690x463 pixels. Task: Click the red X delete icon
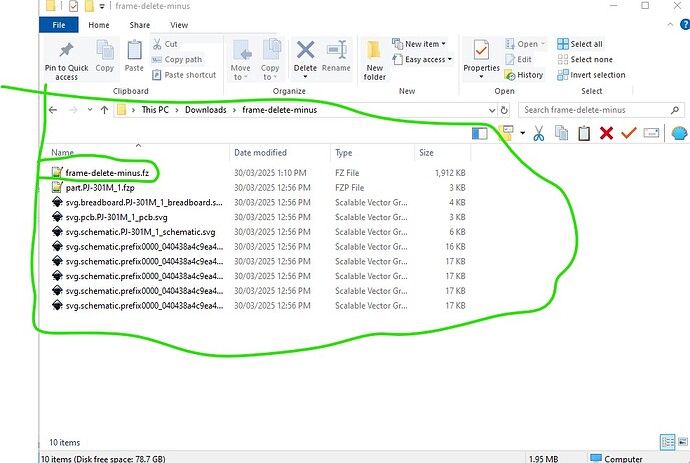(x=606, y=132)
